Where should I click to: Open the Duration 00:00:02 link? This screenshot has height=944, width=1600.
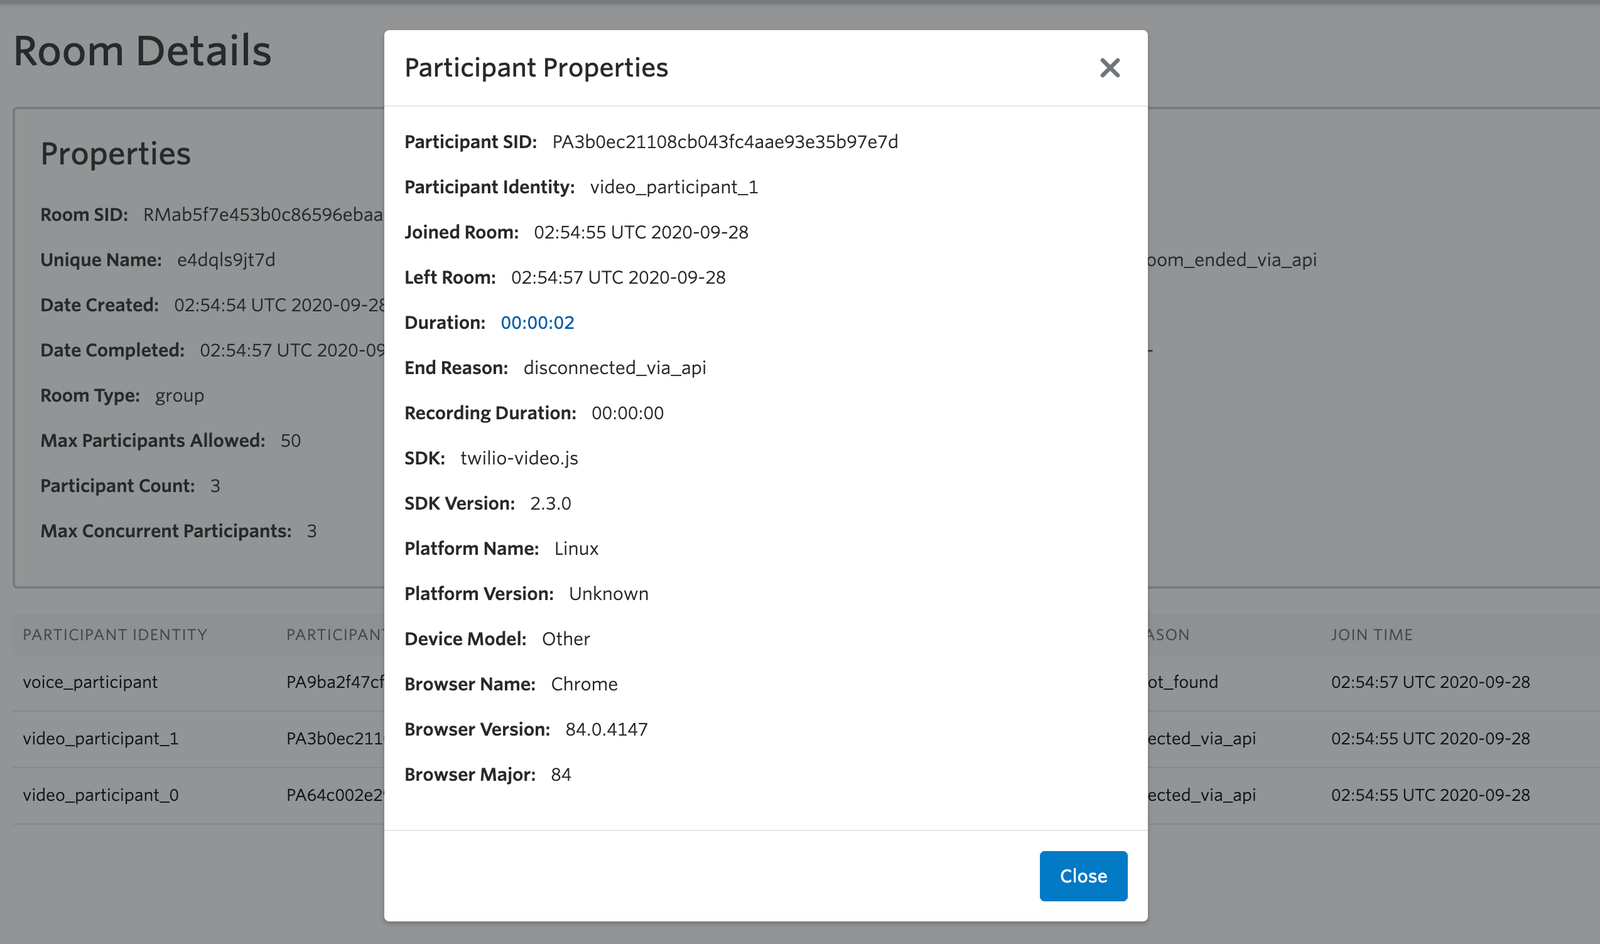click(x=537, y=323)
